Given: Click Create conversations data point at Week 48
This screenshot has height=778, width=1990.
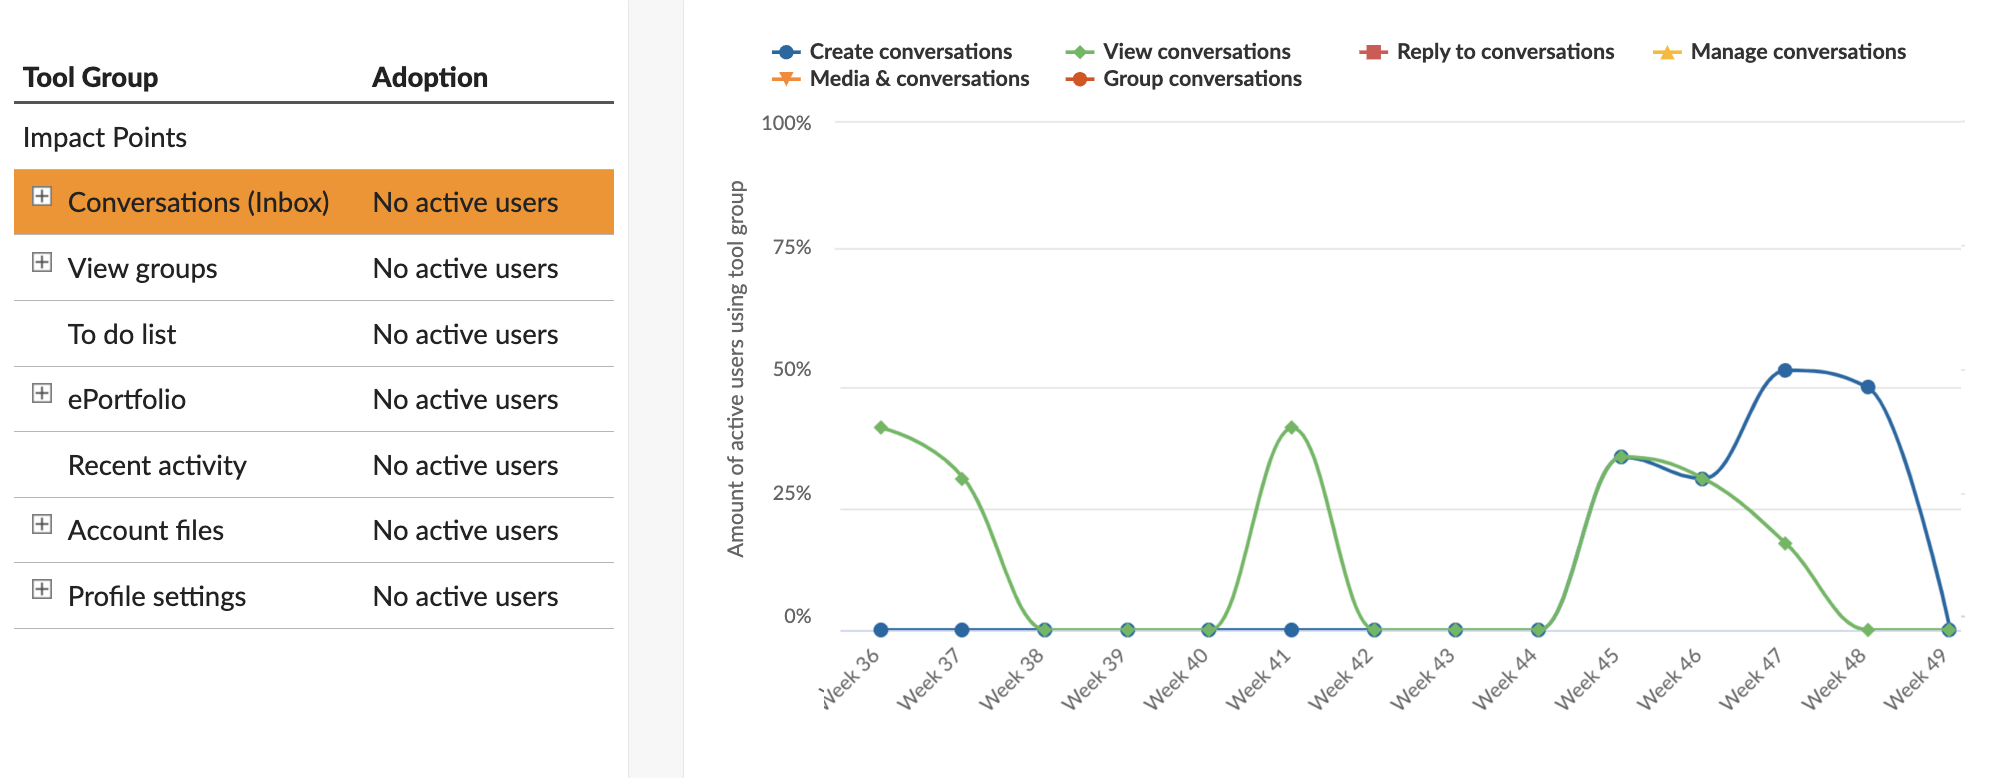Looking at the screenshot, I should coord(1867,387).
